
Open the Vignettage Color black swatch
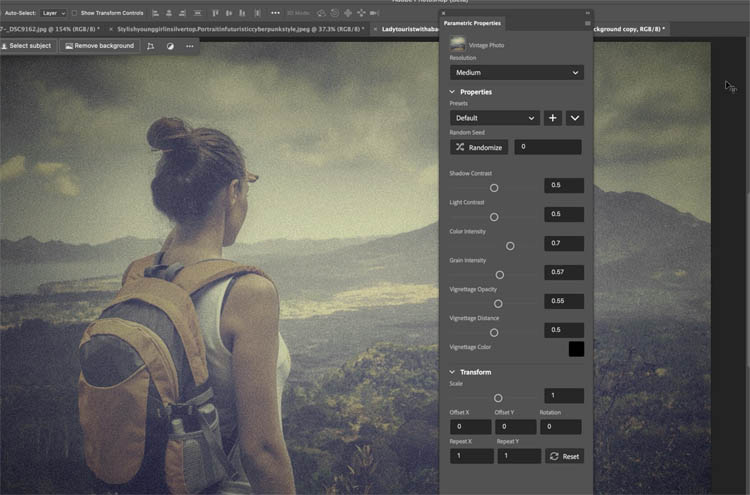click(x=576, y=349)
